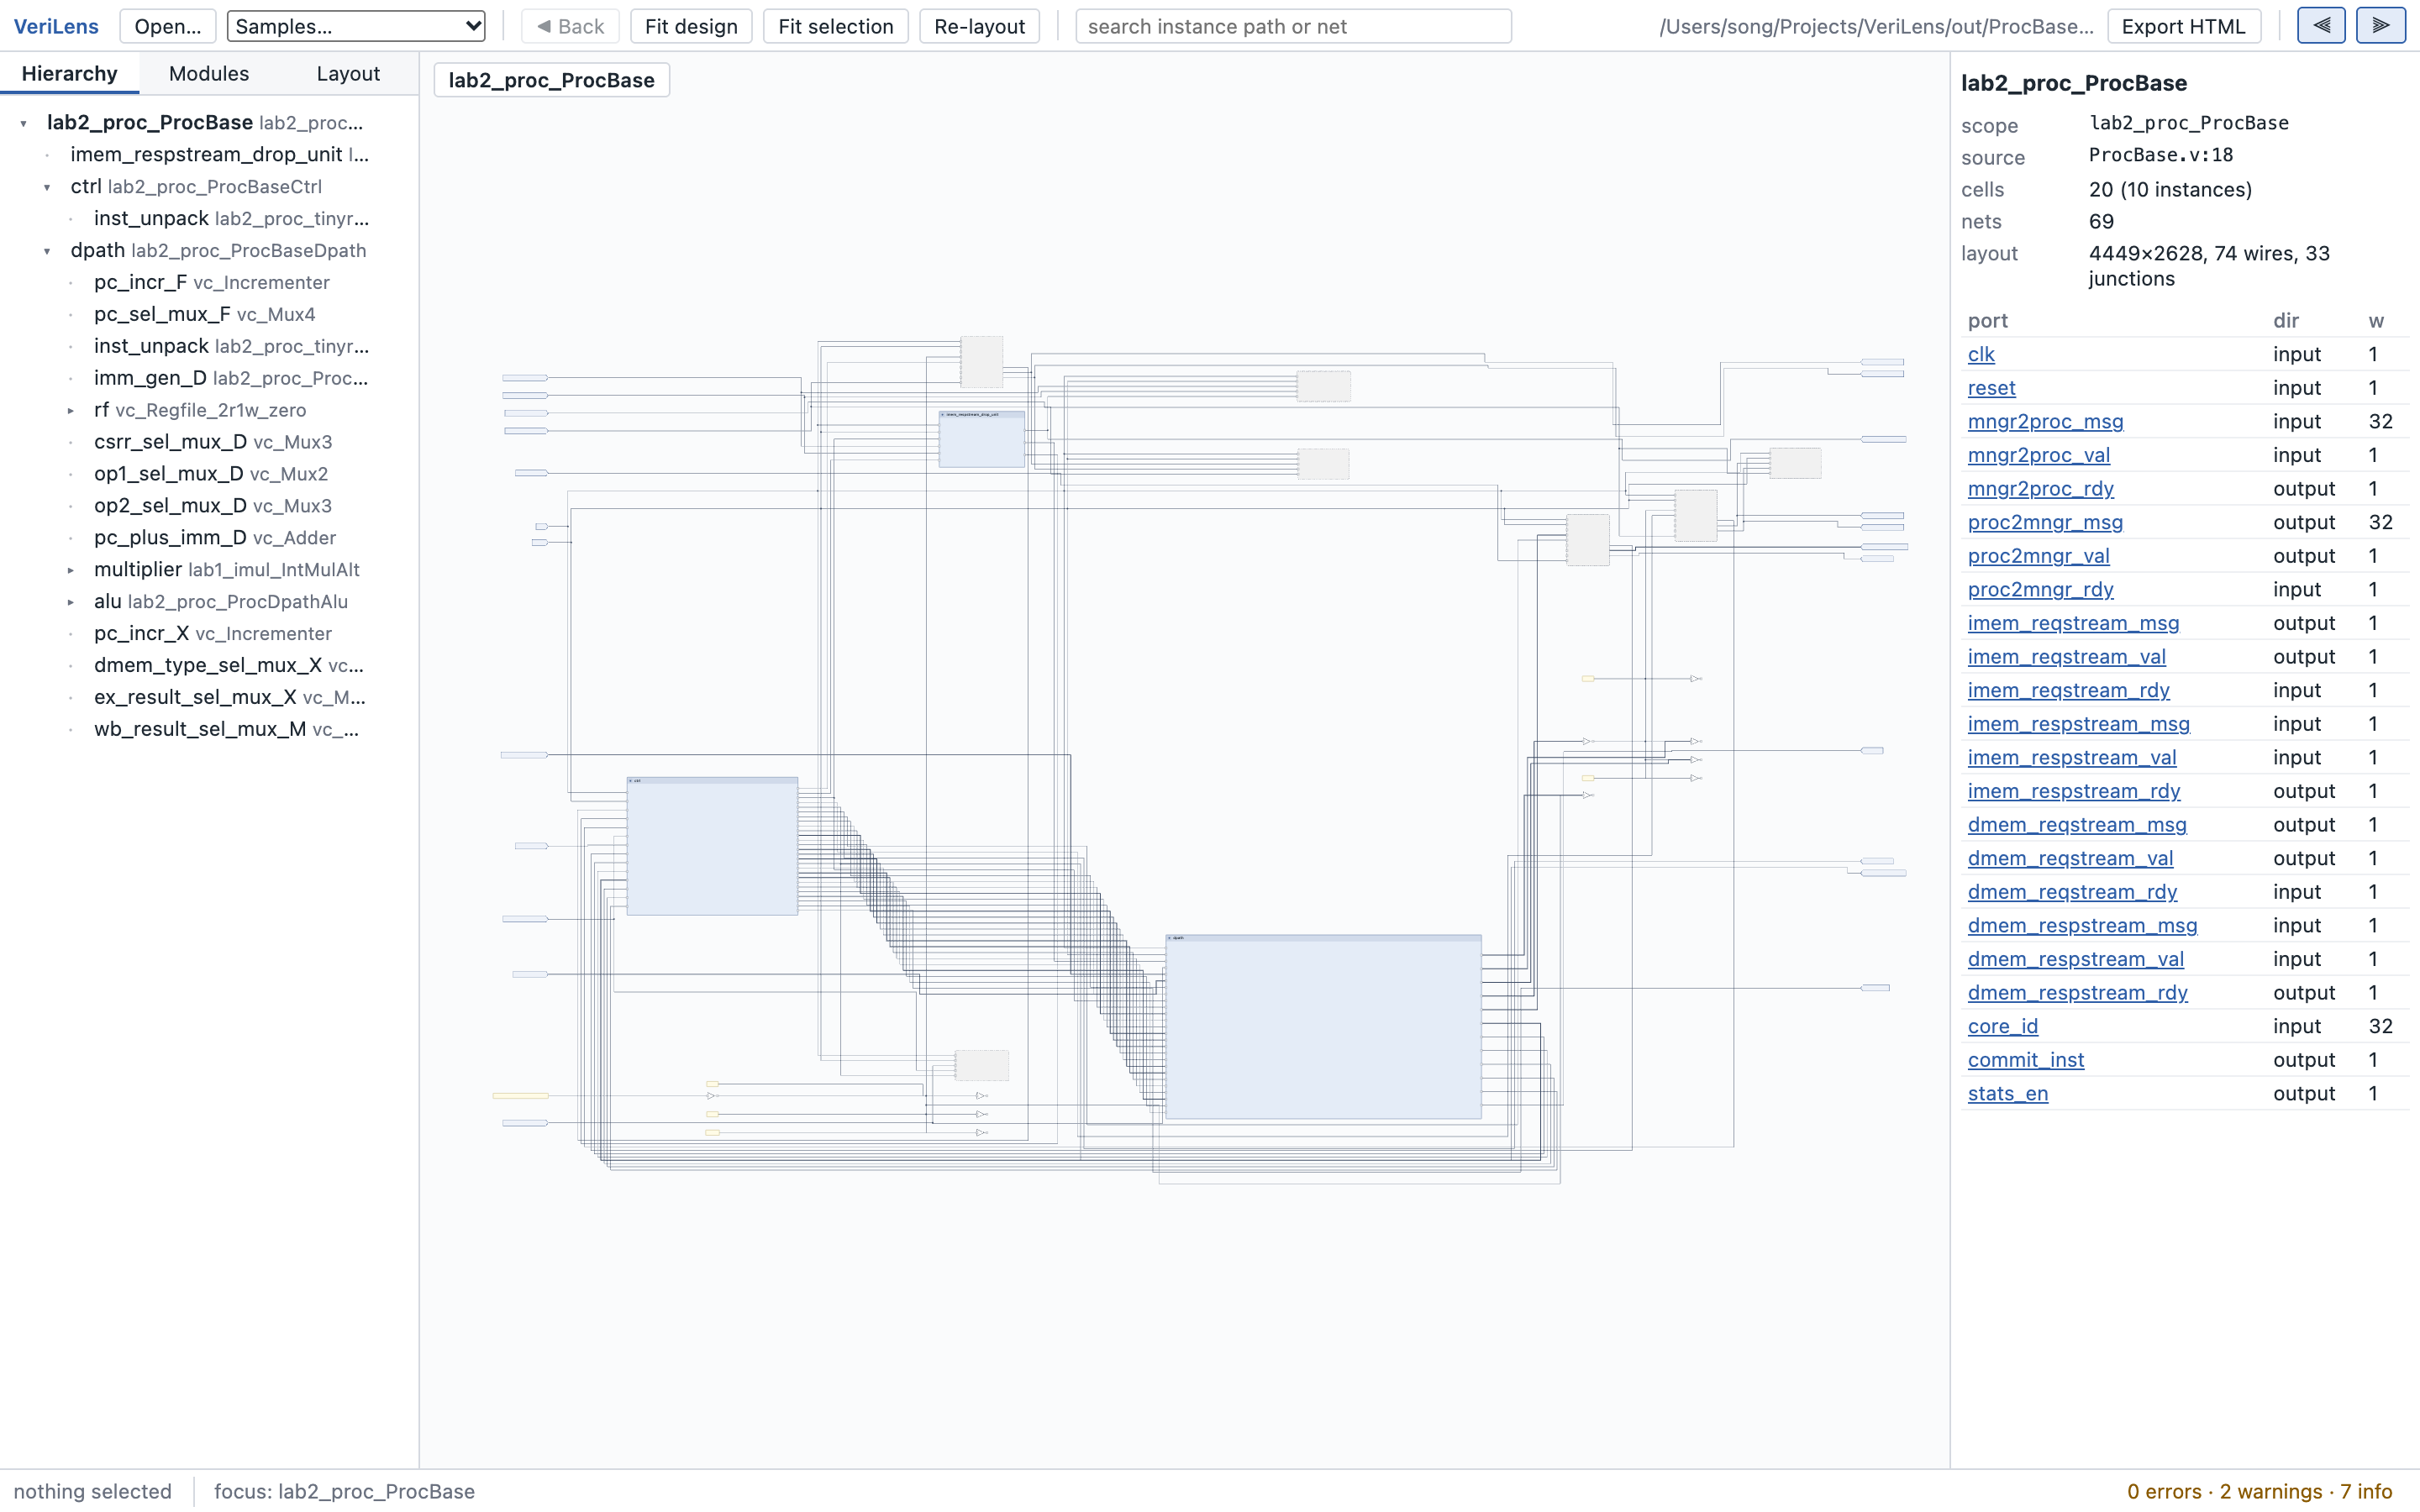Expand the multiplier tree node

pos(71,570)
